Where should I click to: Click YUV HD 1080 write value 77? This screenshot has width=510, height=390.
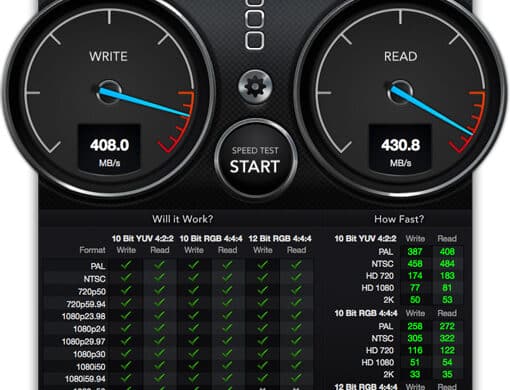click(x=415, y=288)
